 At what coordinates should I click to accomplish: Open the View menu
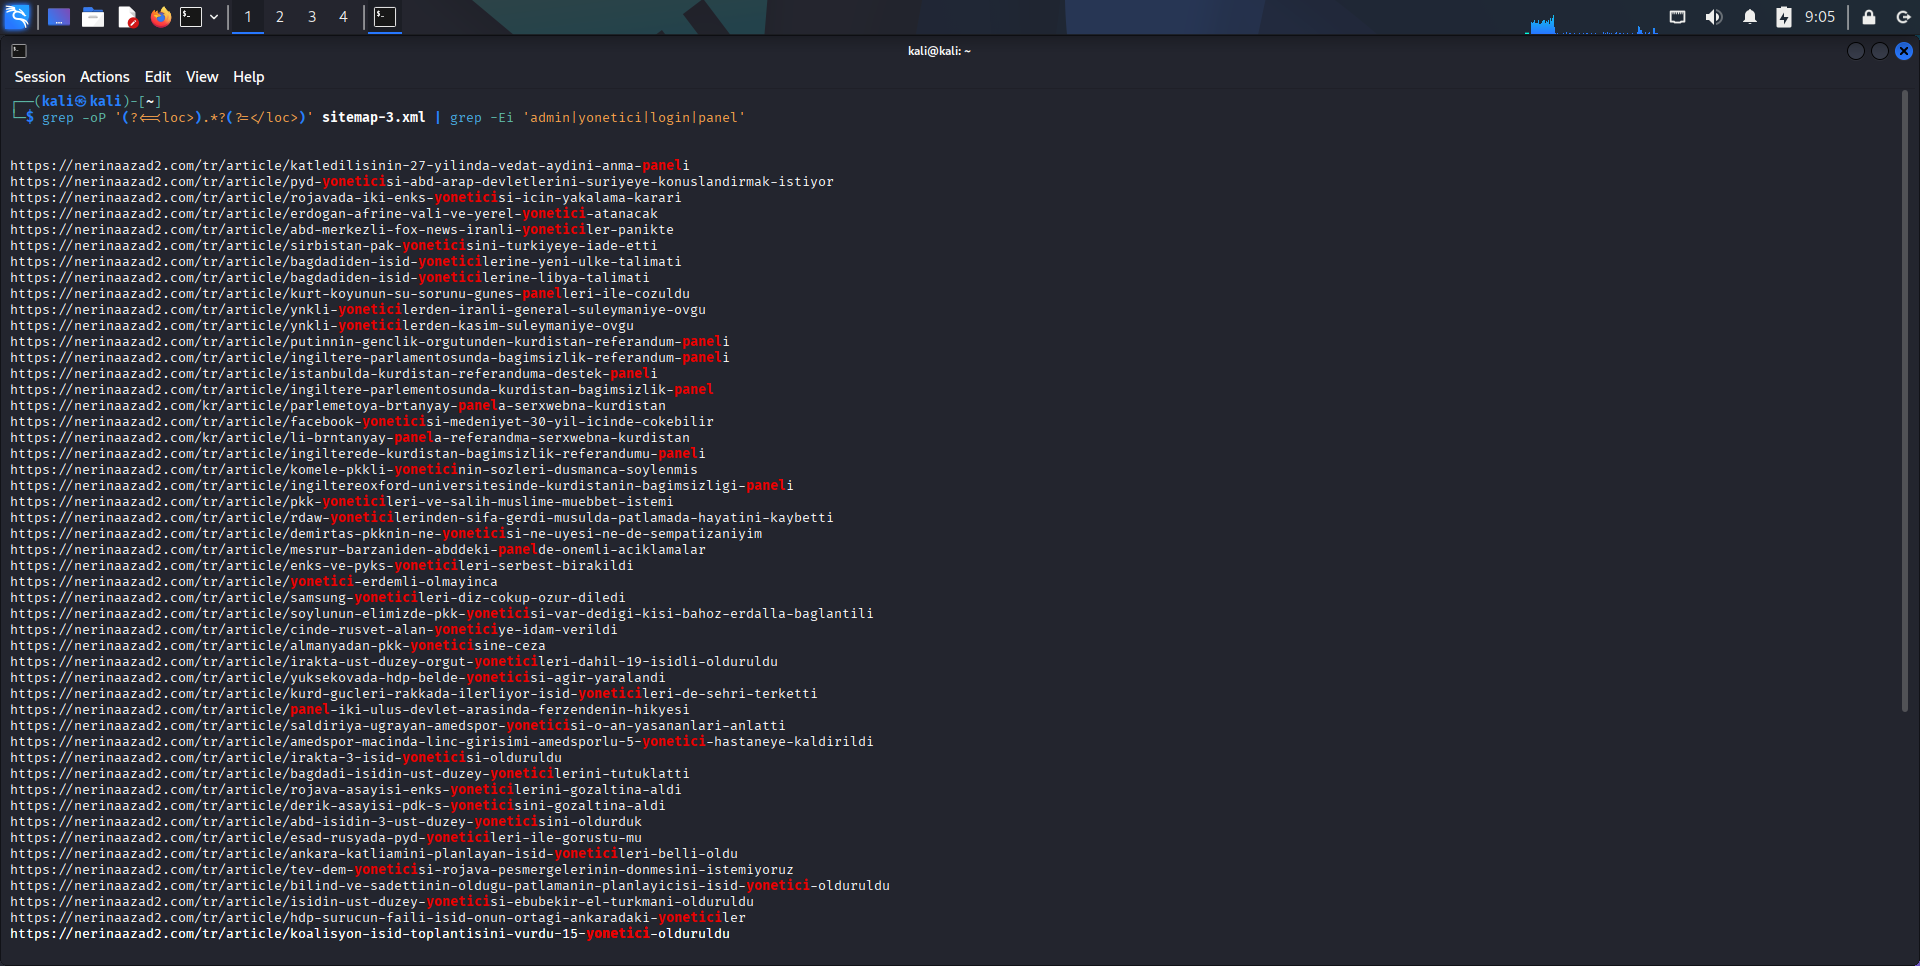[202, 77]
